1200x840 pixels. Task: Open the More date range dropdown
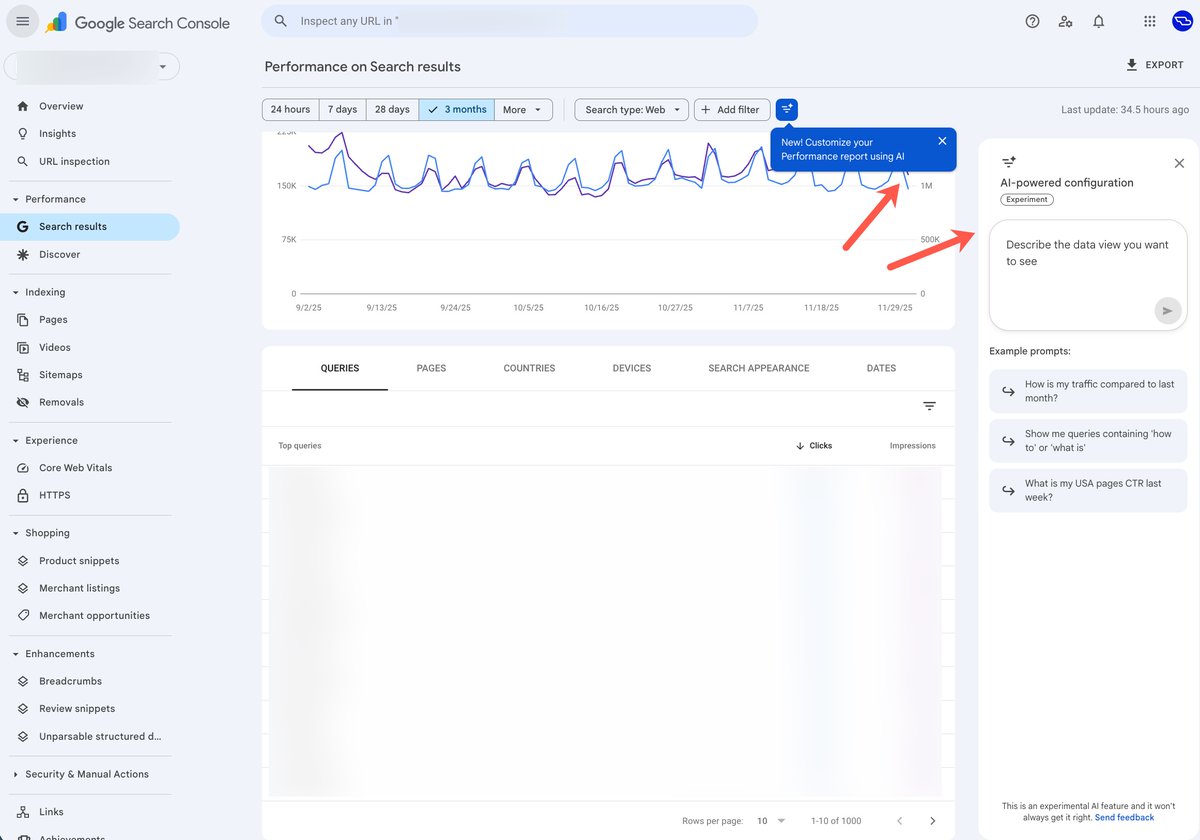tap(524, 109)
